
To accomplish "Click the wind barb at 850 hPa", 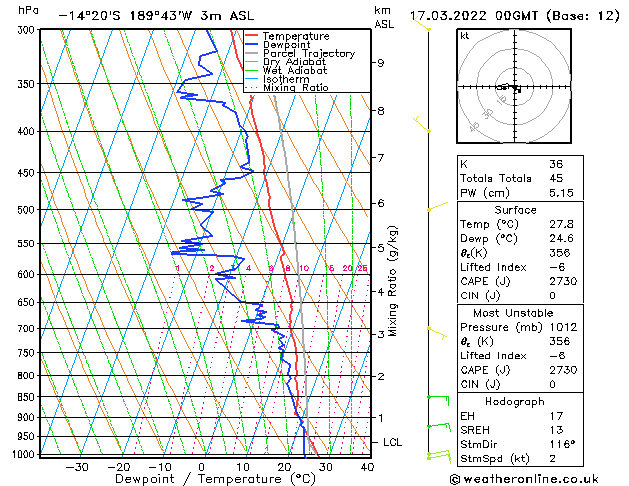I will pyautogui.click(x=438, y=400).
